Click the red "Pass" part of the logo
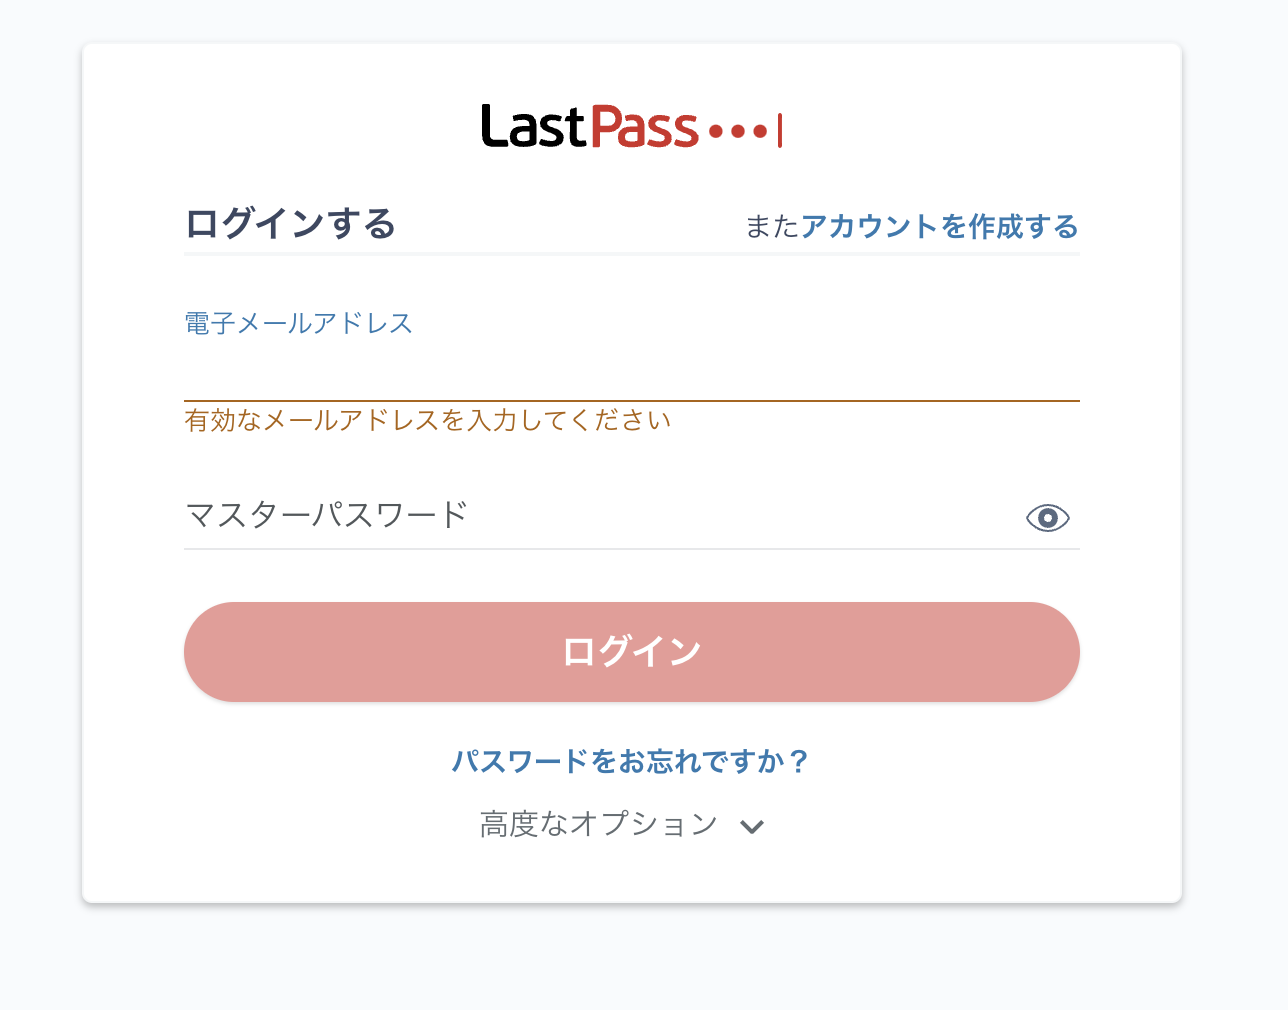The width and height of the screenshot is (1288, 1010). pyautogui.click(x=644, y=128)
